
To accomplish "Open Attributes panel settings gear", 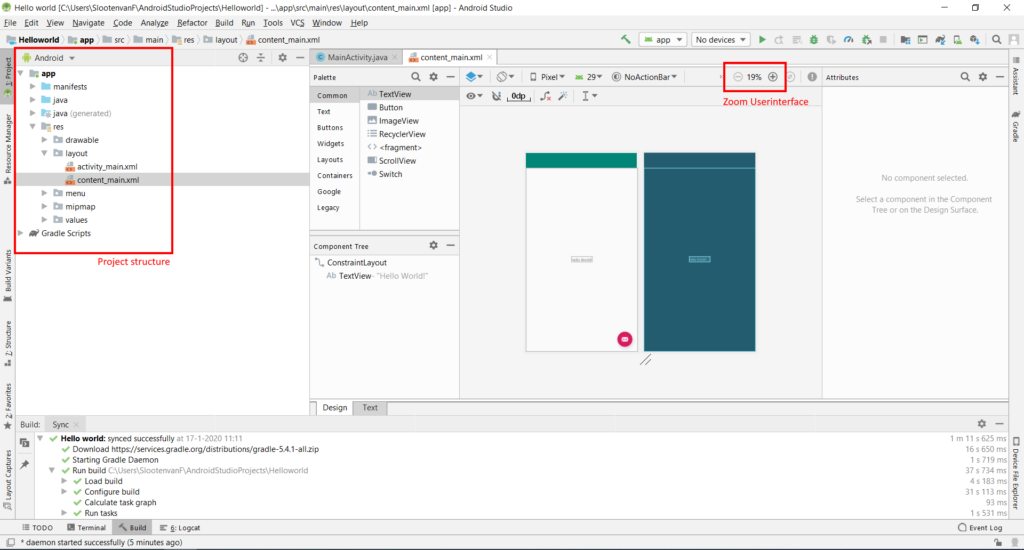I will 983,76.
